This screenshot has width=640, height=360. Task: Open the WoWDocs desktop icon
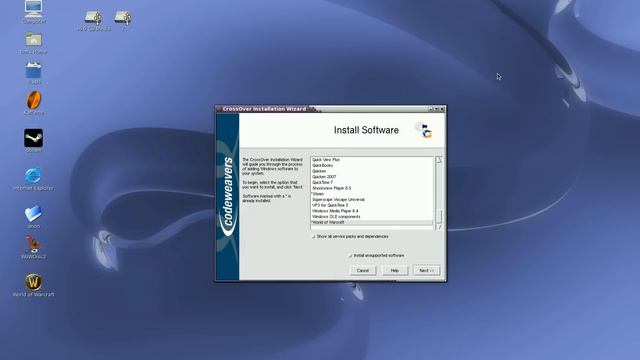coord(33,244)
